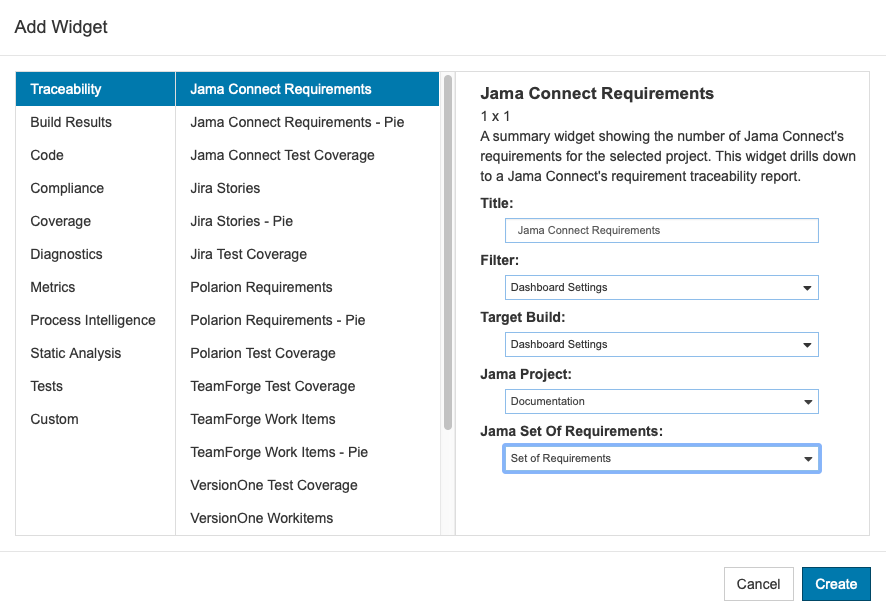The width and height of the screenshot is (886, 616).
Task: Choose the Compliance category
Action: [95, 188]
